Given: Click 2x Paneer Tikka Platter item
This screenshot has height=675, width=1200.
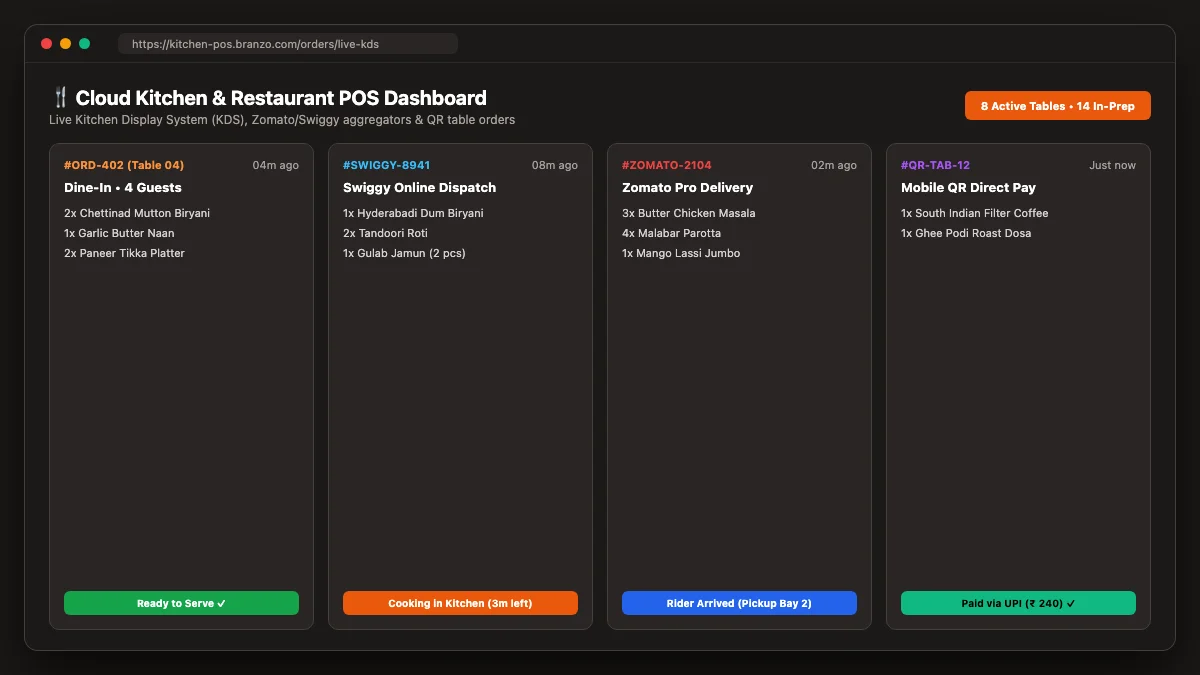Looking at the screenshot, I should pyautogui.click(x=124, y=253).
